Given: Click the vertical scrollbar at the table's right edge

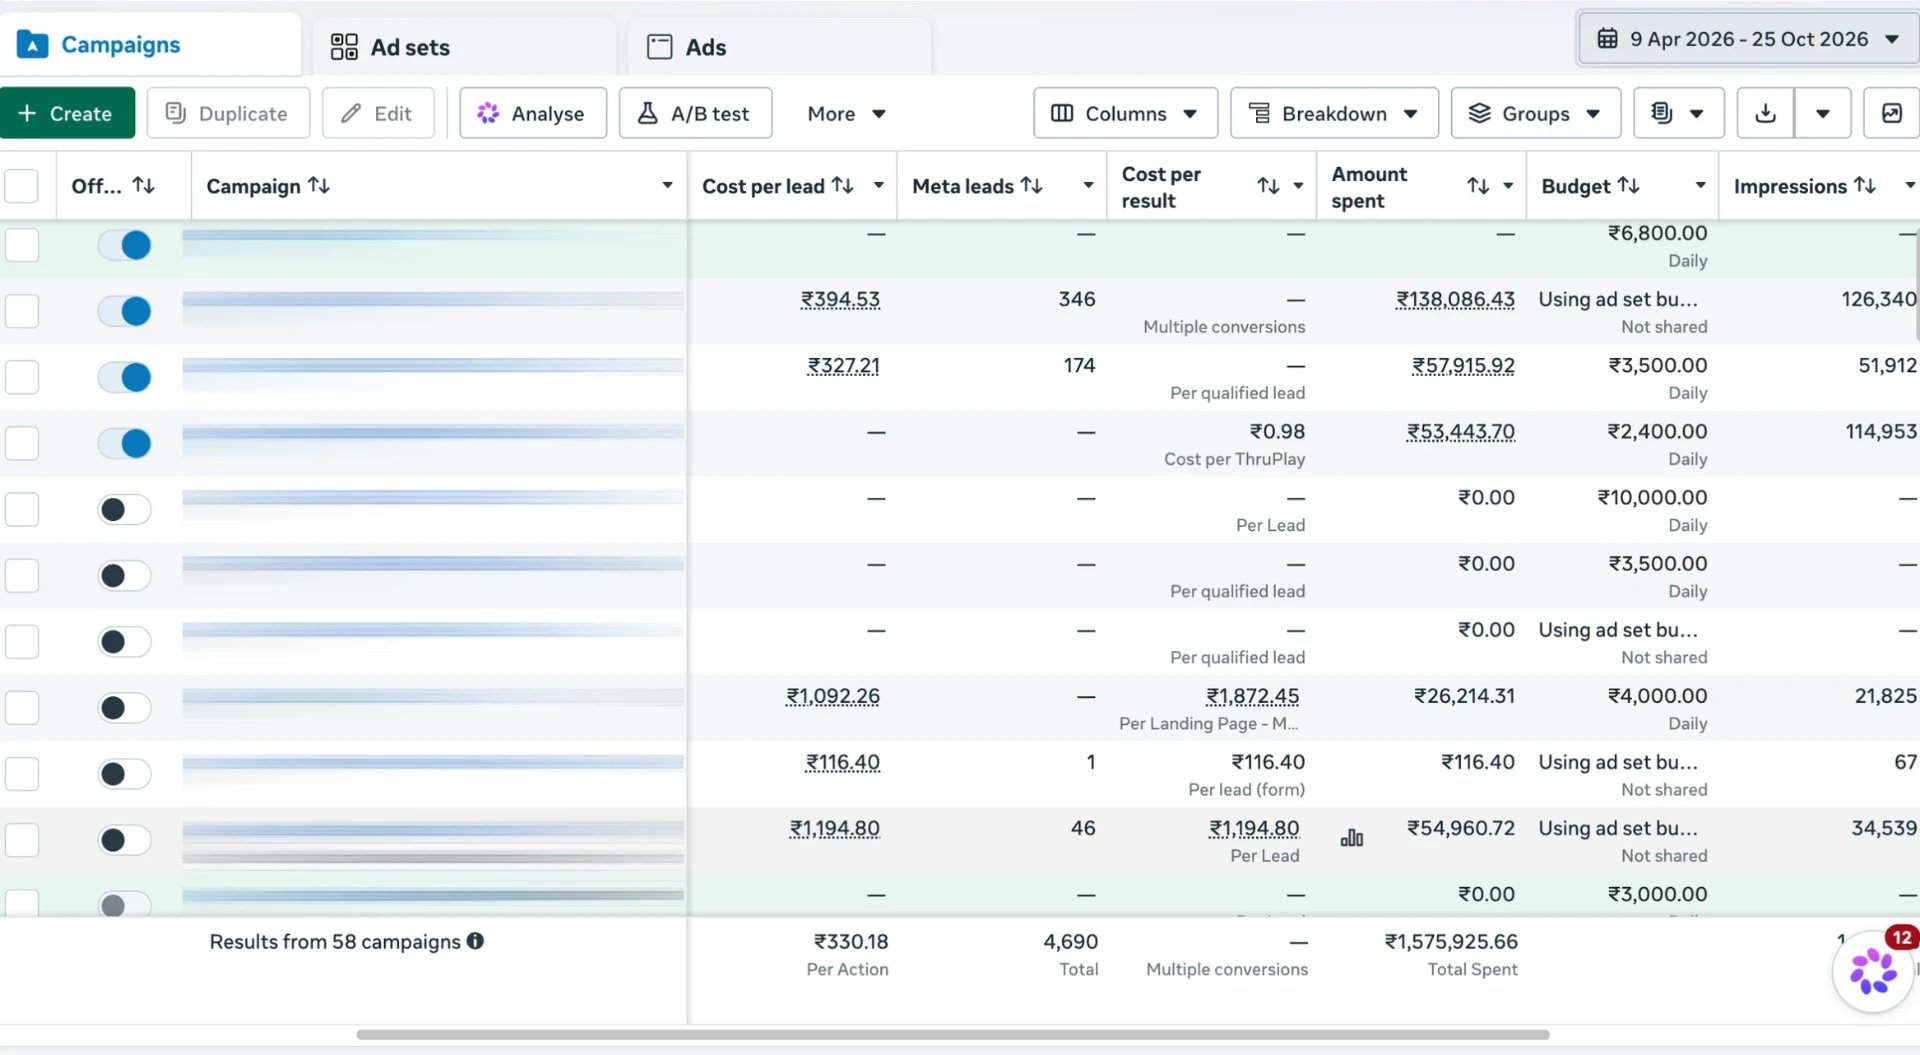Looking at the screenshot, I should [x=1917, y=285].
